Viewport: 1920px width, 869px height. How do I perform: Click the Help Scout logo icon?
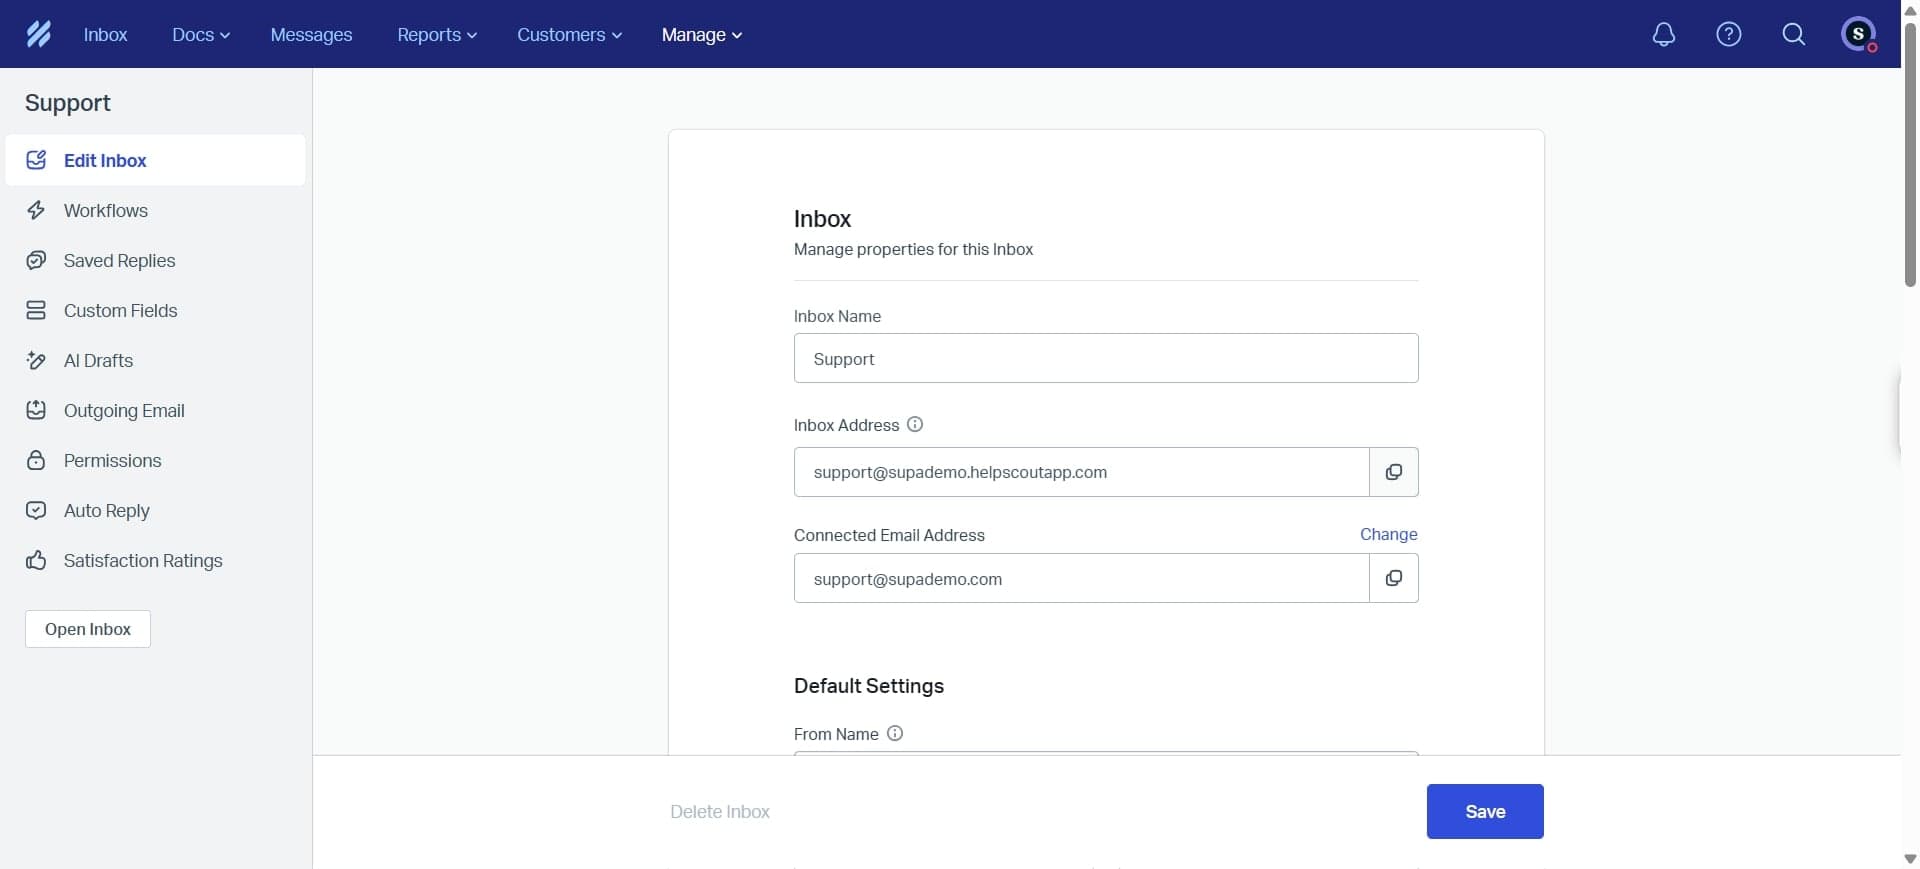(x=38, y=34)
